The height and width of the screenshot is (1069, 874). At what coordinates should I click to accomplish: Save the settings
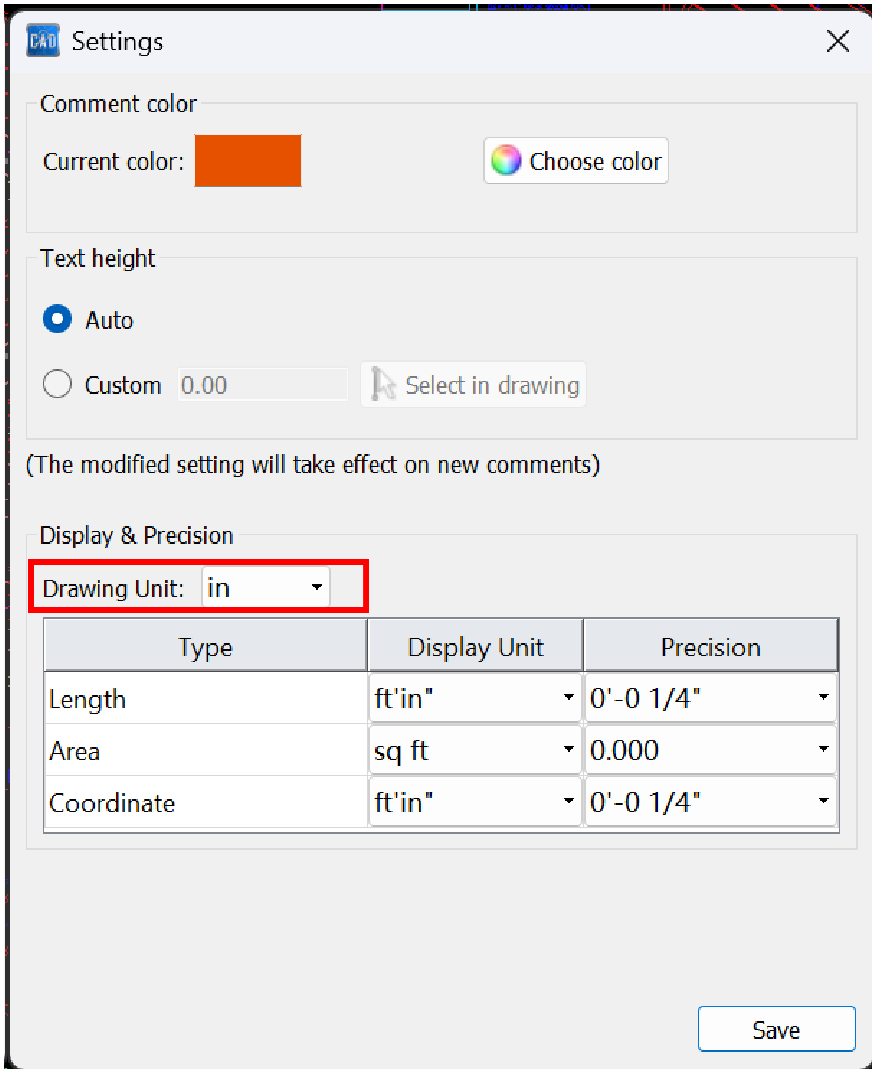[x=776, y=1030]
